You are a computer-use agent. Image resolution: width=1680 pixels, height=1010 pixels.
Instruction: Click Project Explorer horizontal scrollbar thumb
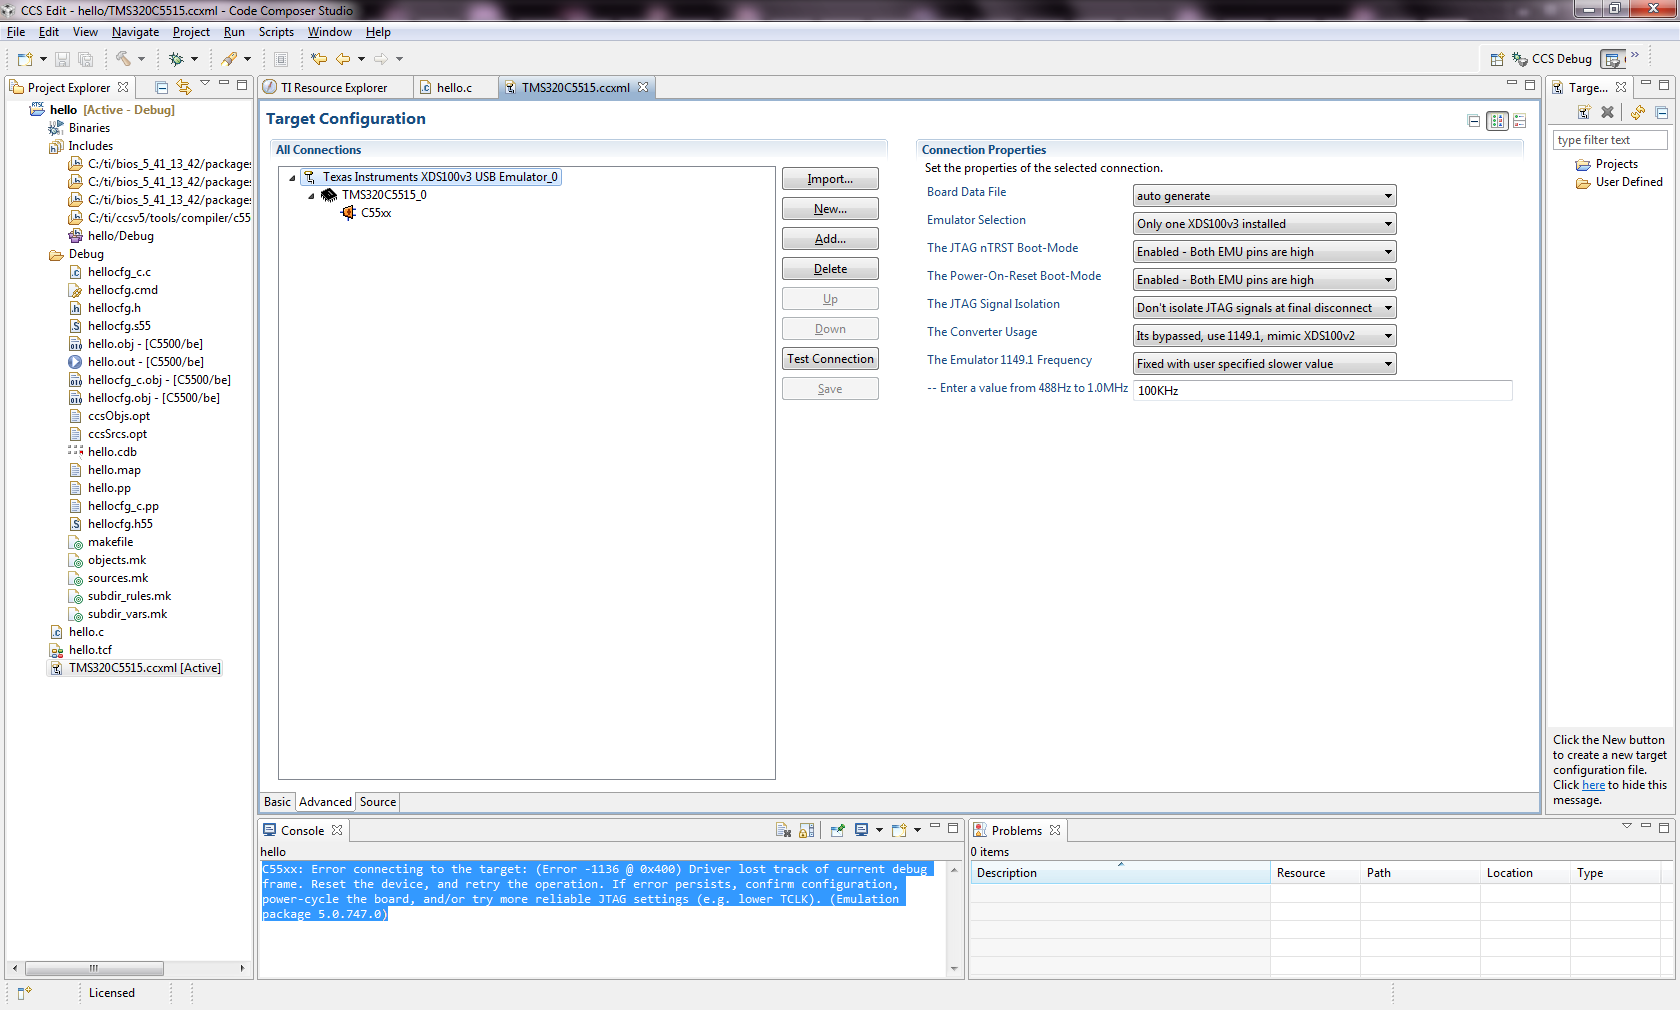click(x=94, y=968)
